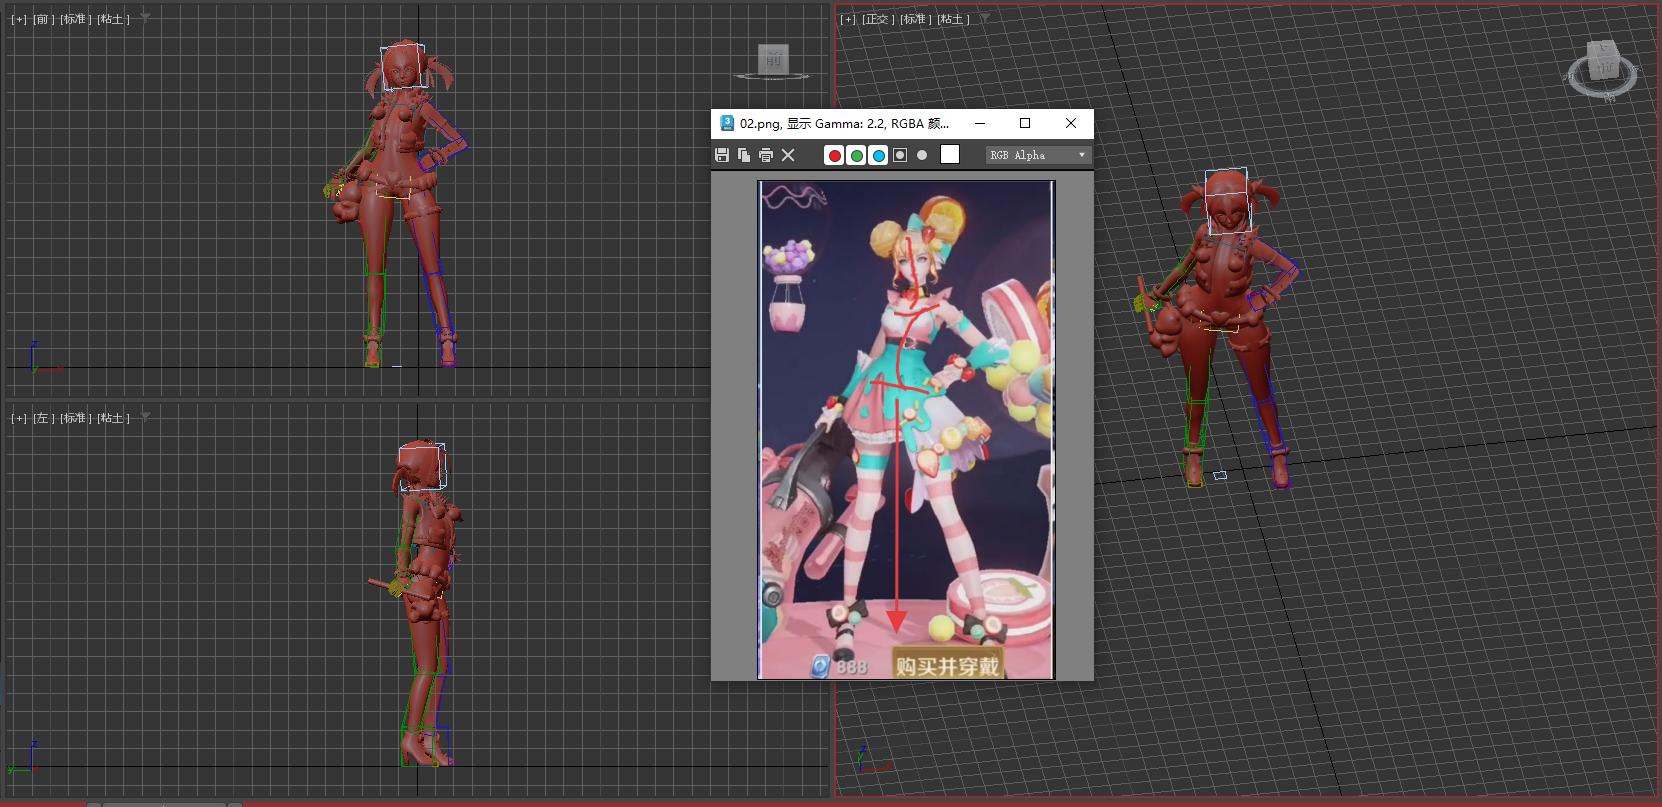1662x807 pixels.
Task: Click the ViewCube in the front viewport
Action: pos(773,60)
